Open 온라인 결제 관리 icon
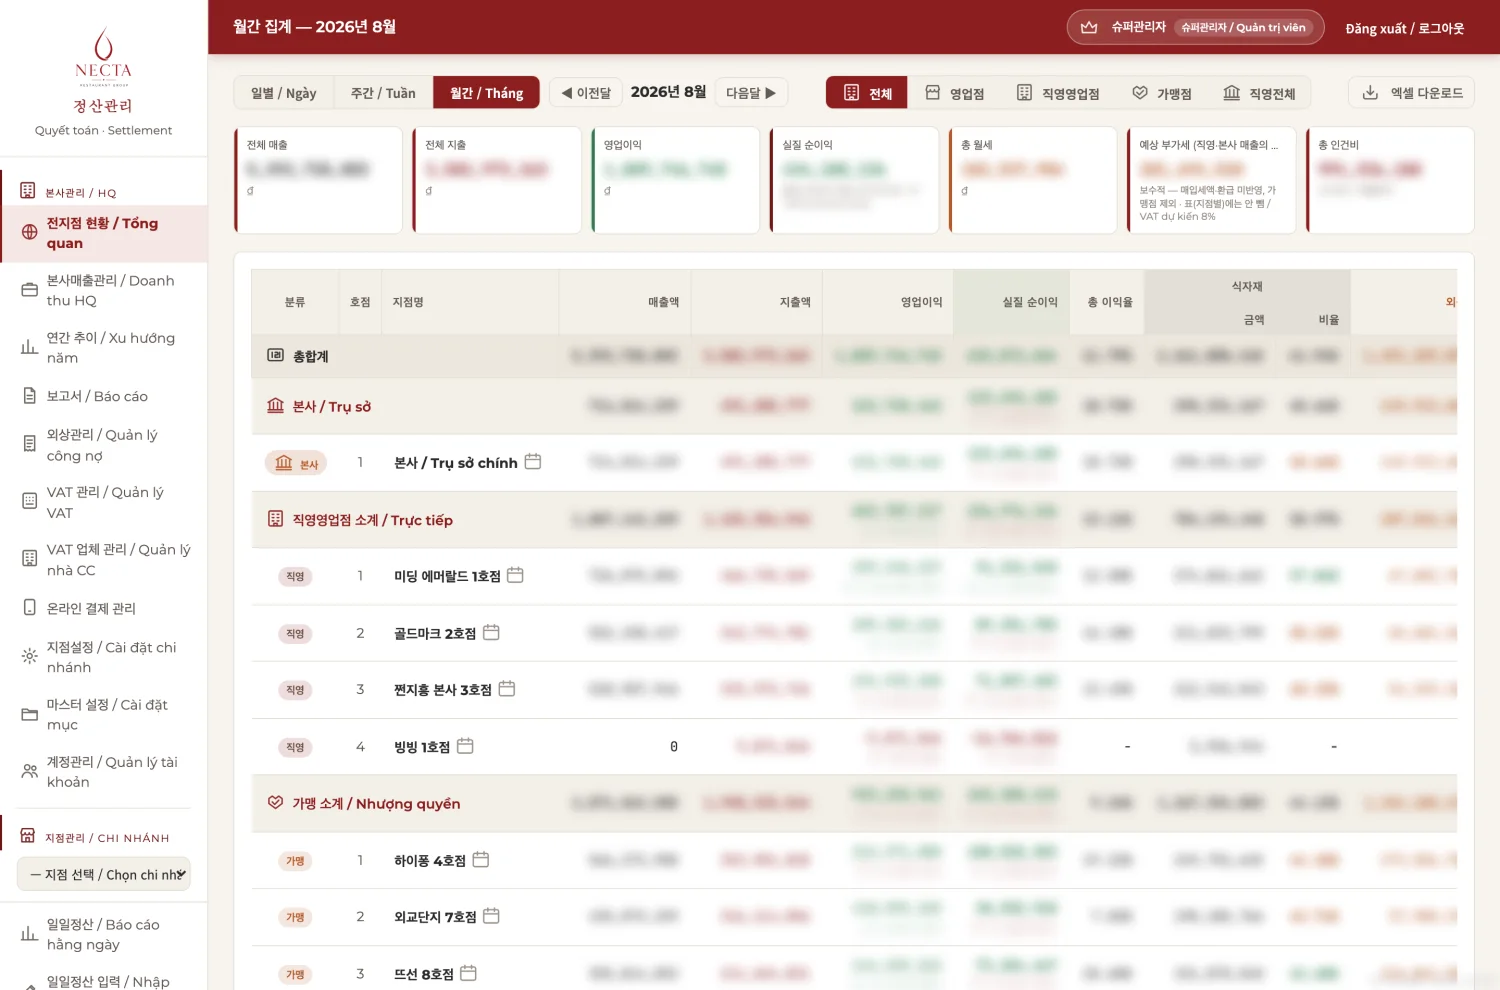This screenshot has height=990, width=1500. click(x=30, y=607)
